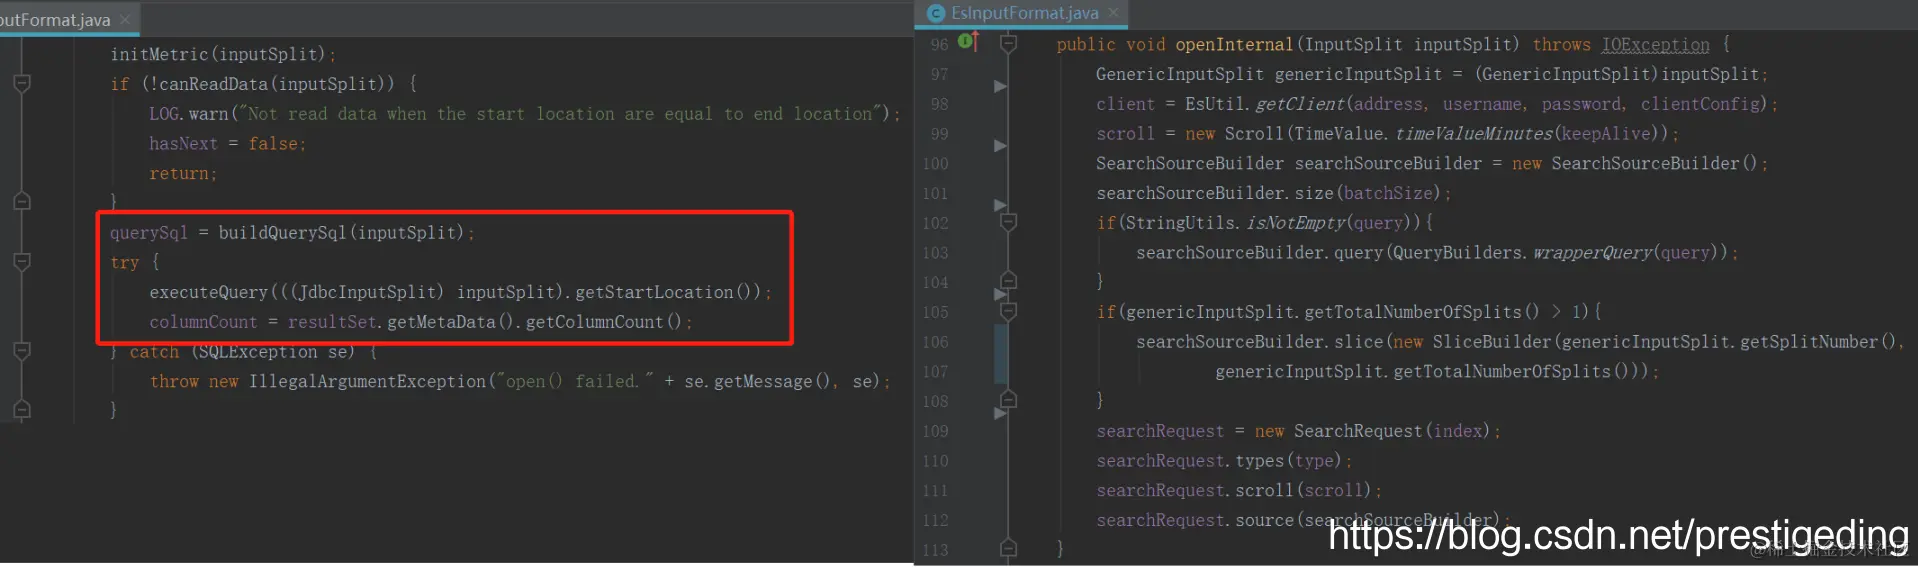This screenshot has height=567, width=1918.
Task: Click the gray change marker between lines 97 and 98
Action: 1000,87
